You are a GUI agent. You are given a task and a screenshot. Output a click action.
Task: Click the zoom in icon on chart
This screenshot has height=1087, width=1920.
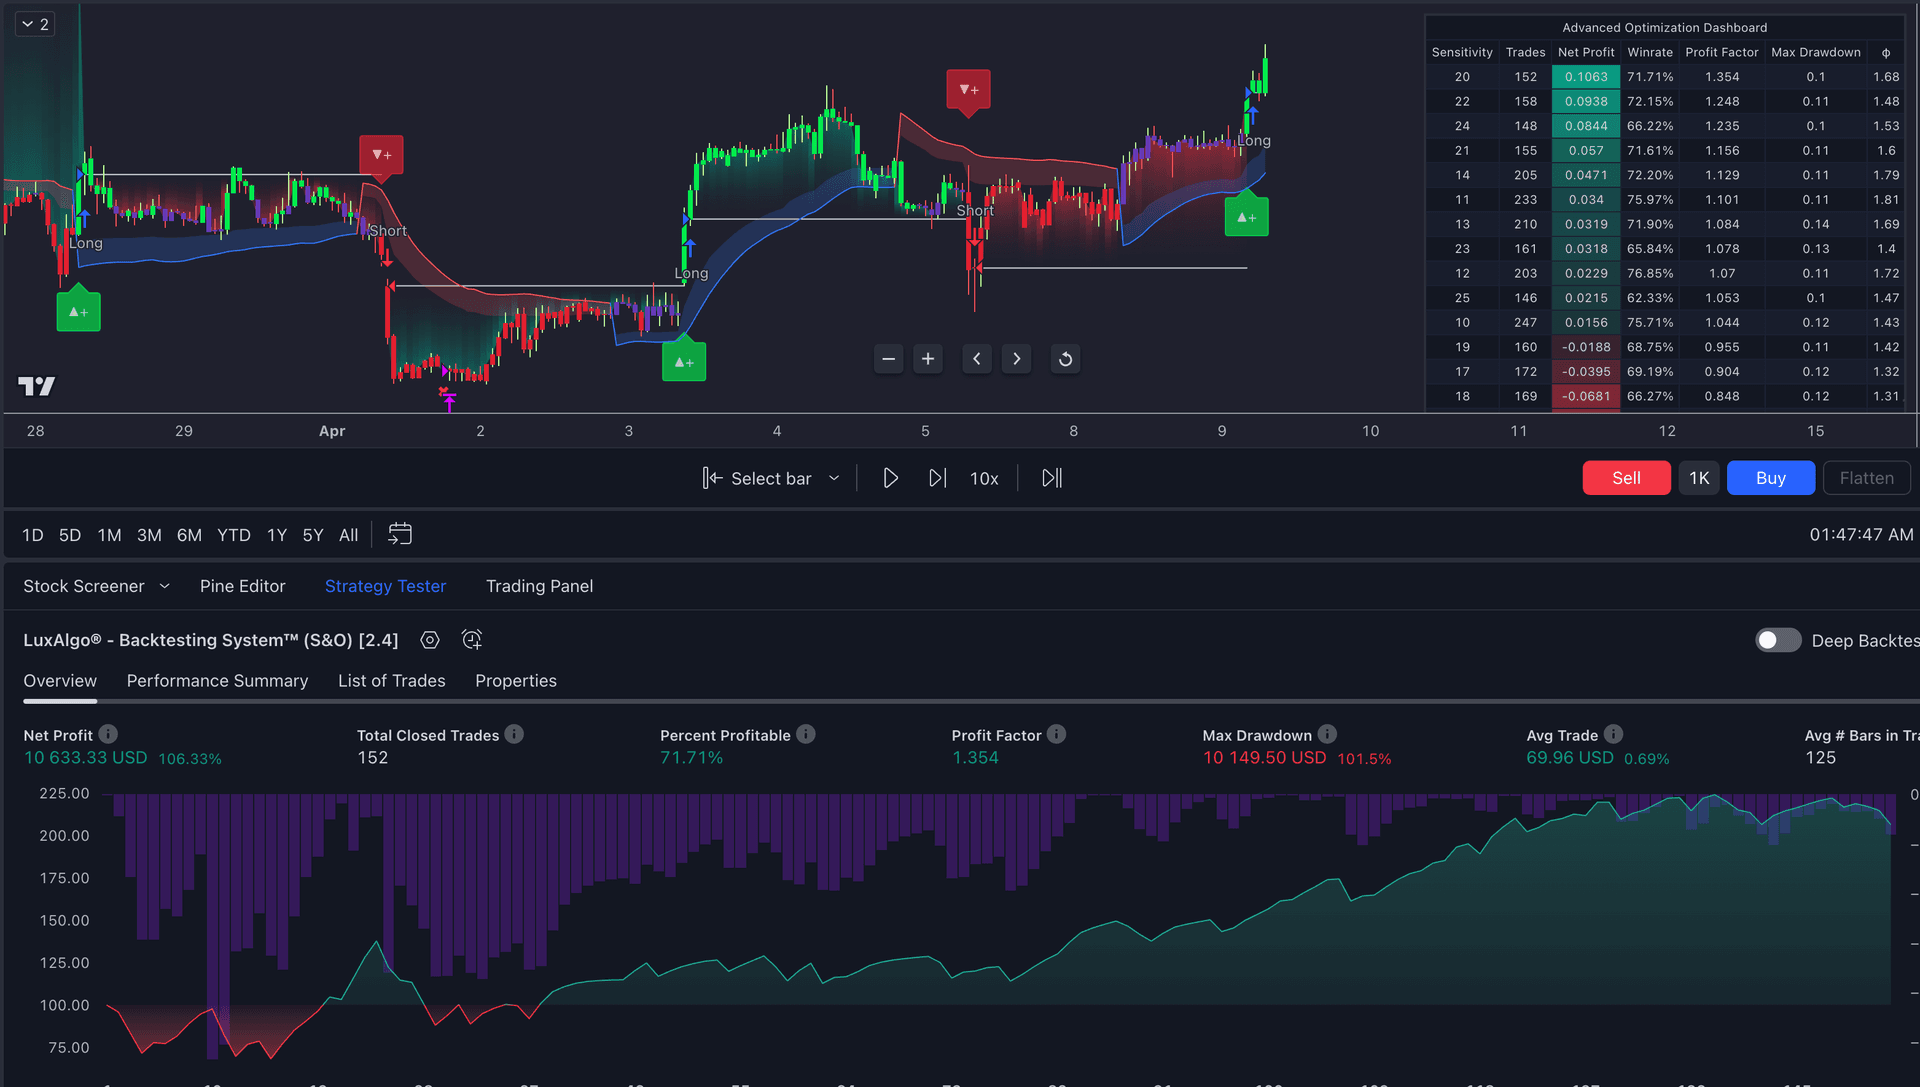[926, 359]
